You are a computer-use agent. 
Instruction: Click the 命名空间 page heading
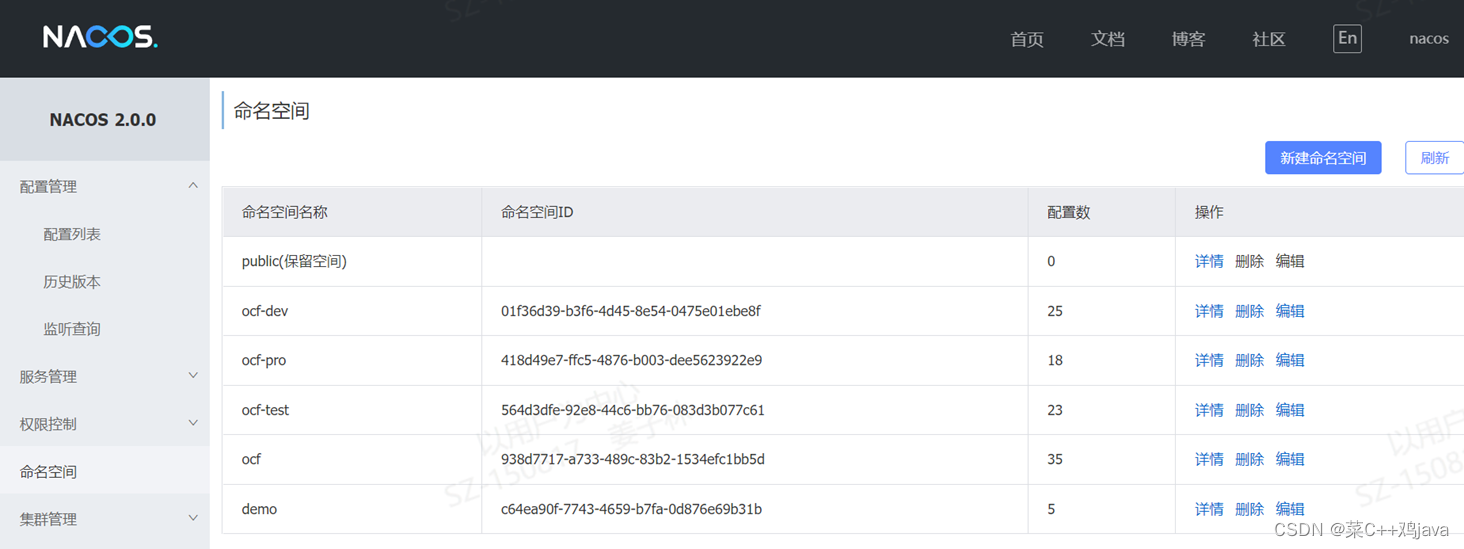pyautogui.click(x=271, y=111)
